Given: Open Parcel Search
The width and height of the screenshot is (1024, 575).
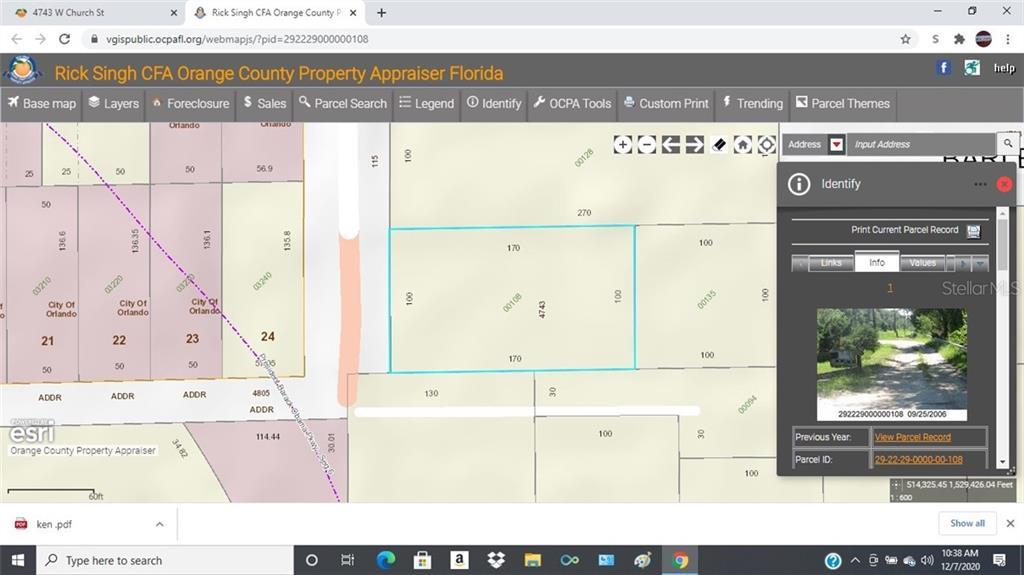Looking at the screenshot, I should point(343,103).
